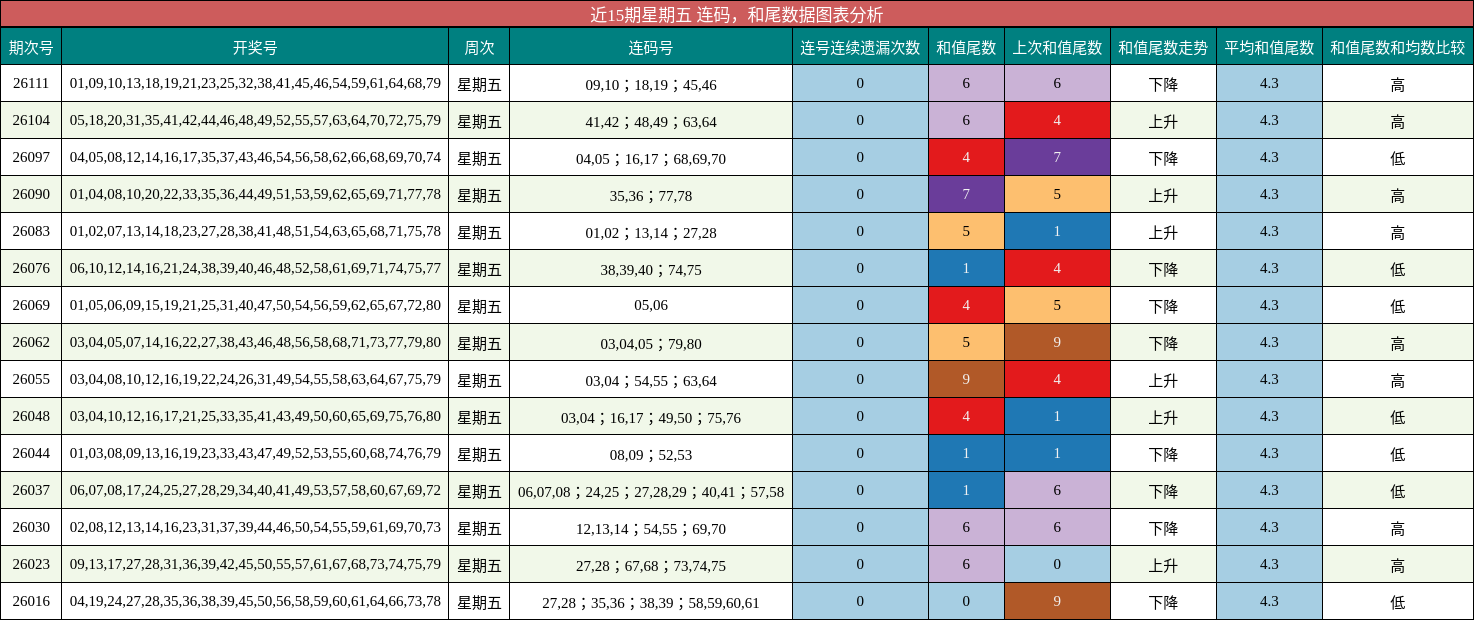Select period number 26076
Image resolution: width=1474 pixels, height=620 pixels.
31,269
